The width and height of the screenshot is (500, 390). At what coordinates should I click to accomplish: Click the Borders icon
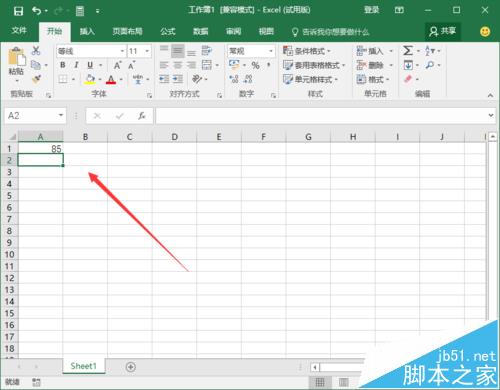click(x=63, y=79)
